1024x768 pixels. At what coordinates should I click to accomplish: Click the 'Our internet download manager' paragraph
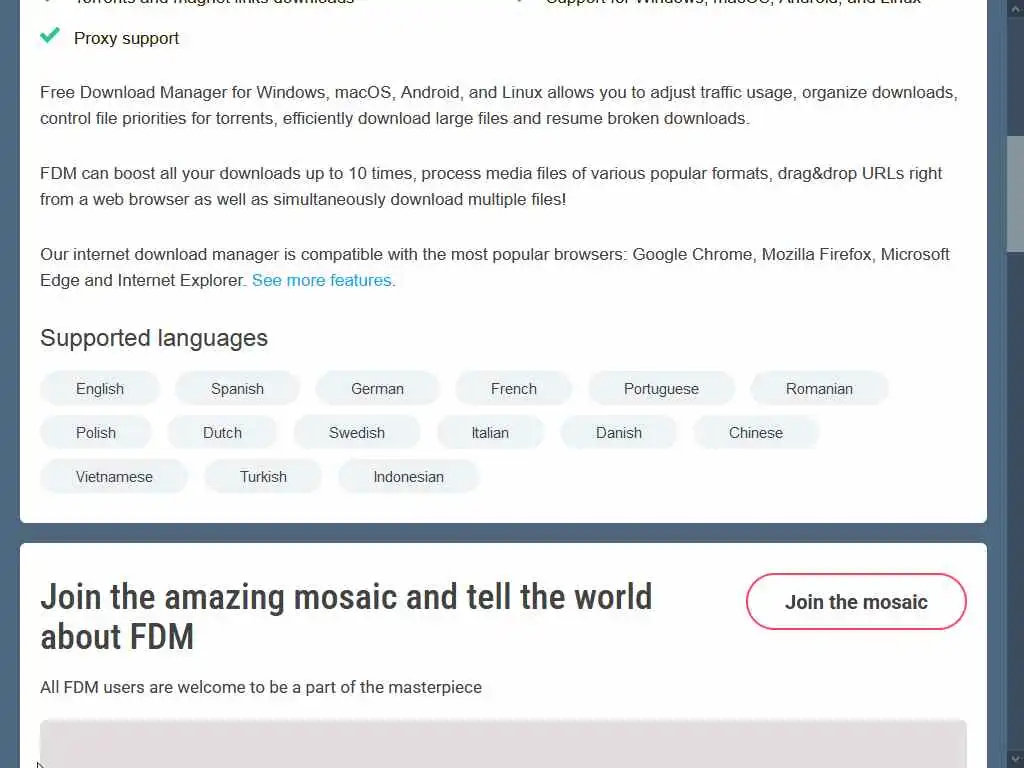495,267
